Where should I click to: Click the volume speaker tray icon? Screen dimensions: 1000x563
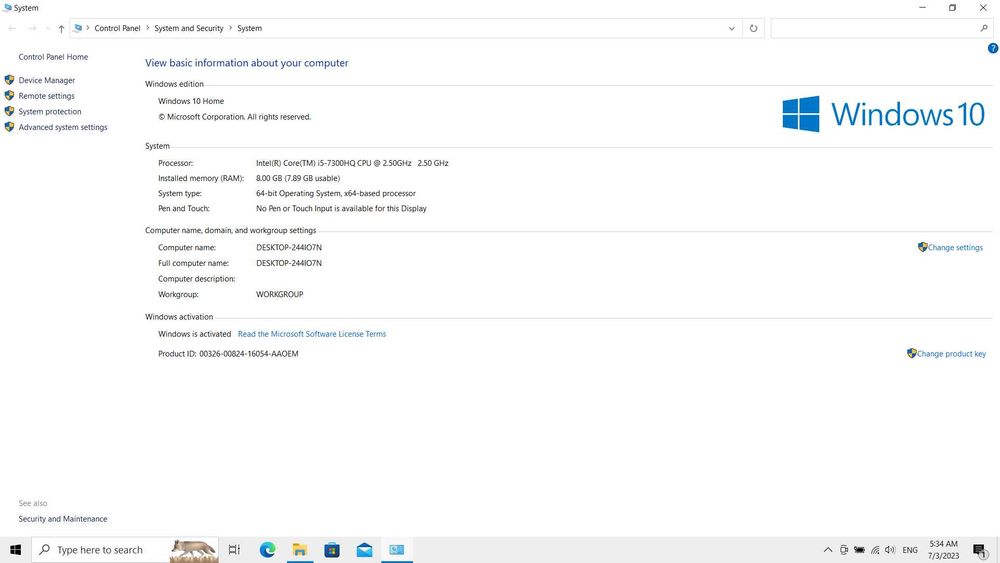(x=890, y=550)
